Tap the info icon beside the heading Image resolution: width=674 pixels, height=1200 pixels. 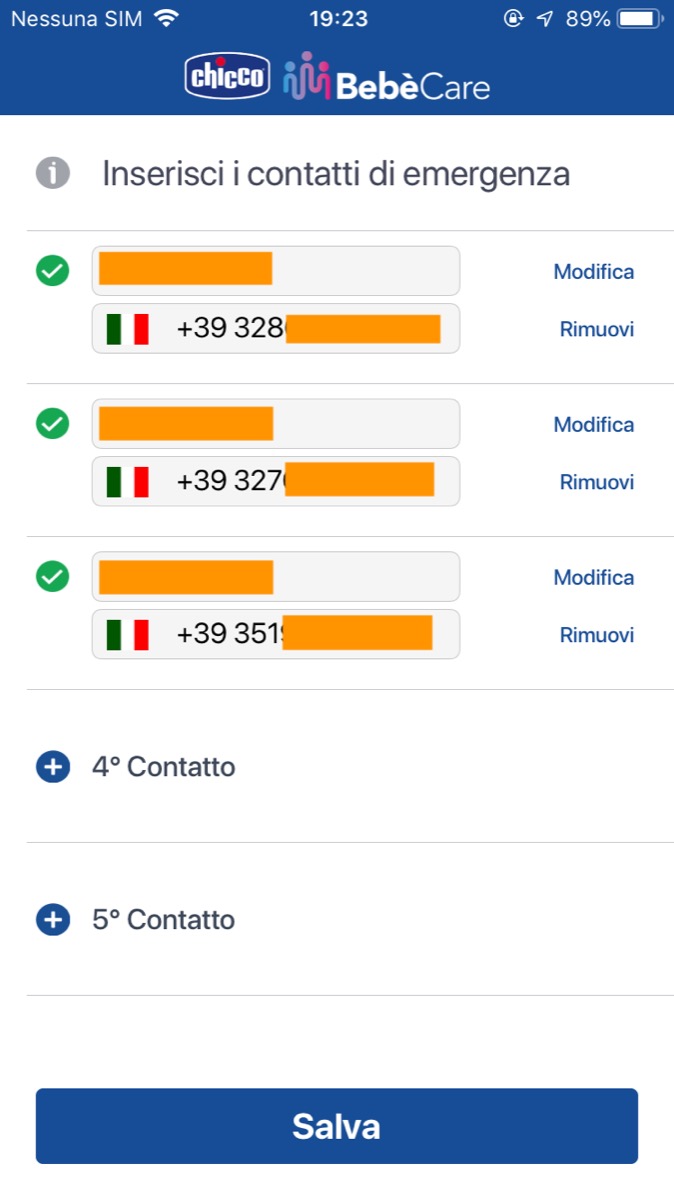click(53, 174)
